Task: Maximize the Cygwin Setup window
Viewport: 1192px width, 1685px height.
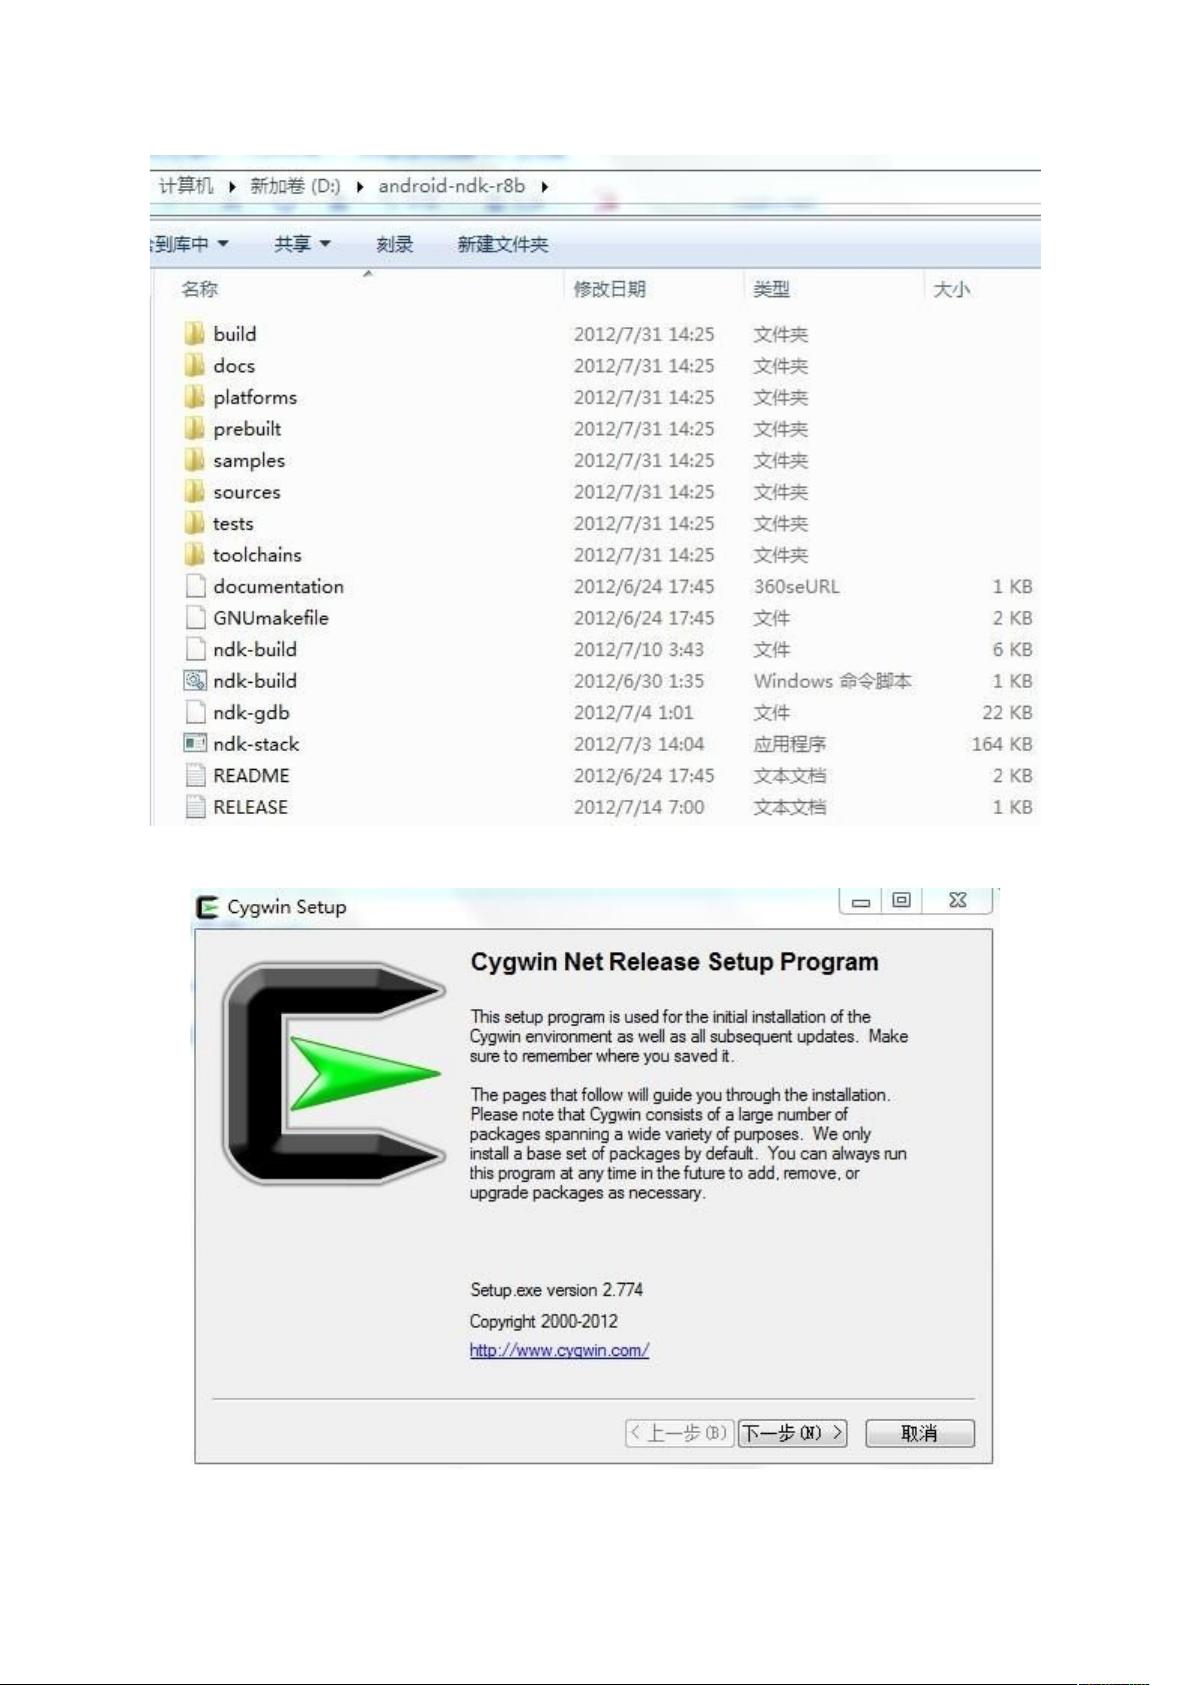Action: click(x=901, y=901)
